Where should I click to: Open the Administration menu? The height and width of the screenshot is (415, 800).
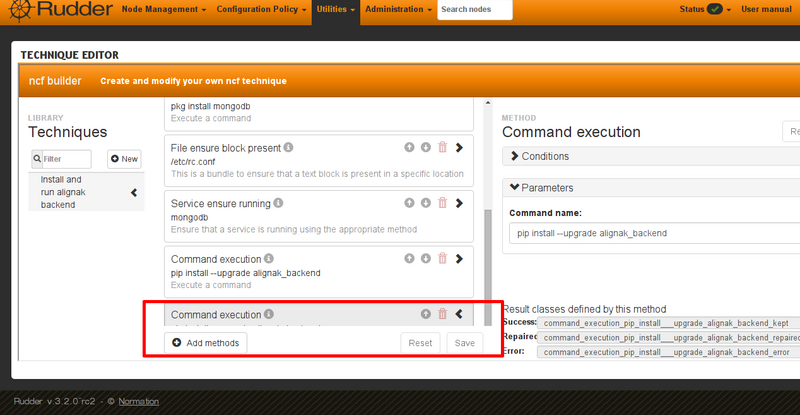398,9
